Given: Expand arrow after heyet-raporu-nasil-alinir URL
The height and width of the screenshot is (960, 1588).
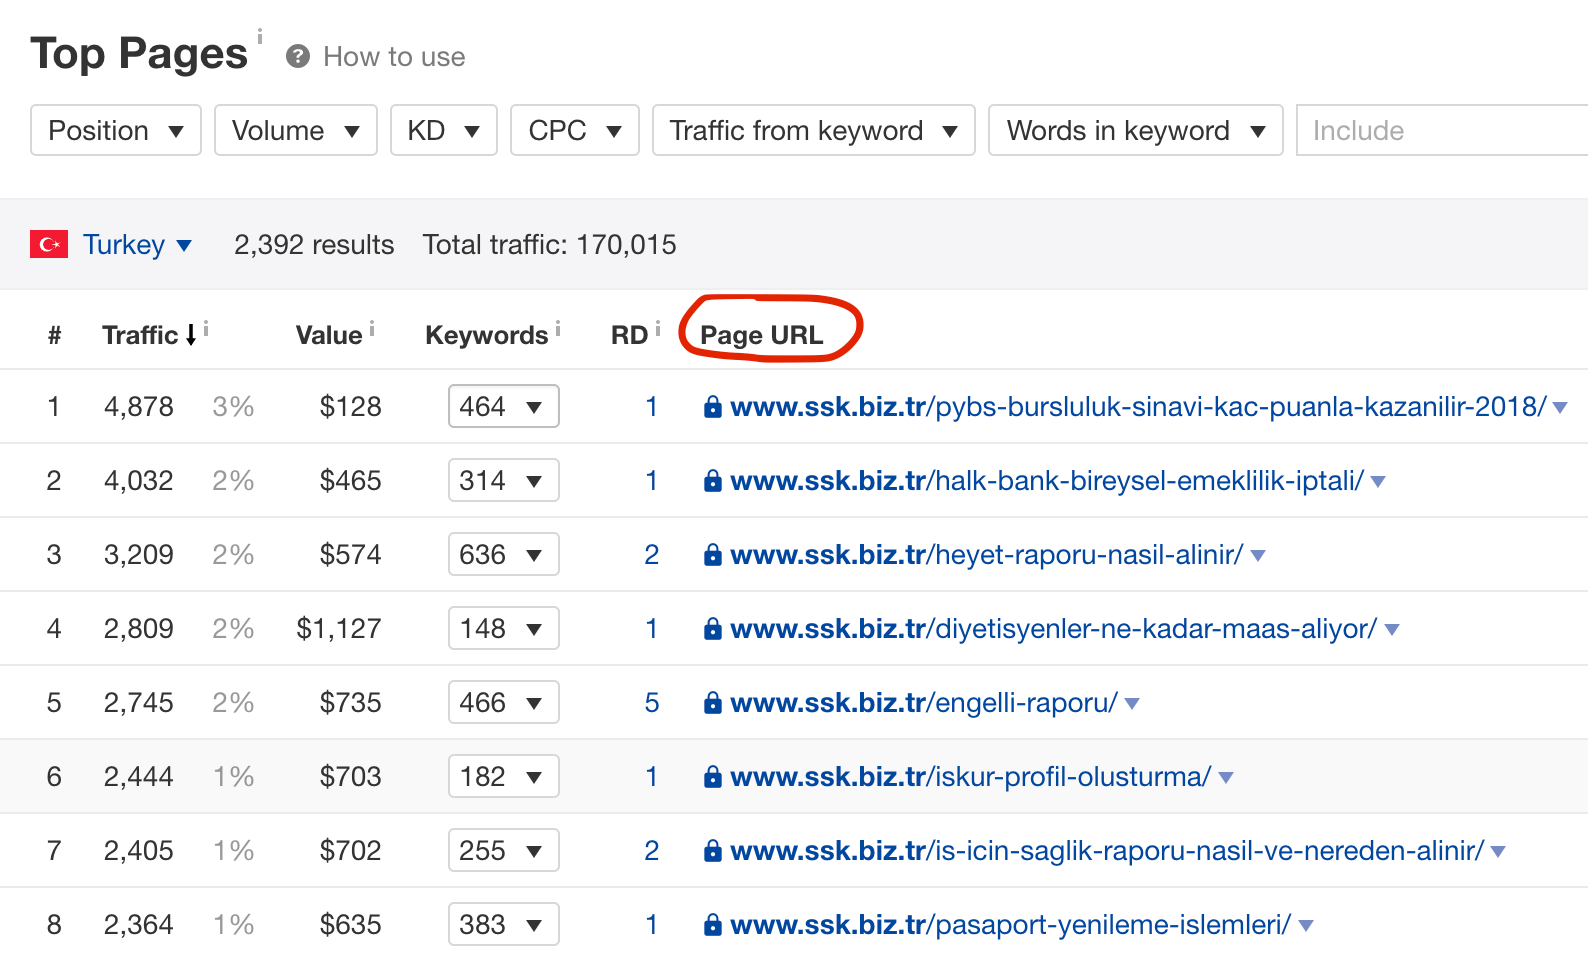Looking at the screenshot, I should [x=1258, y=556].
